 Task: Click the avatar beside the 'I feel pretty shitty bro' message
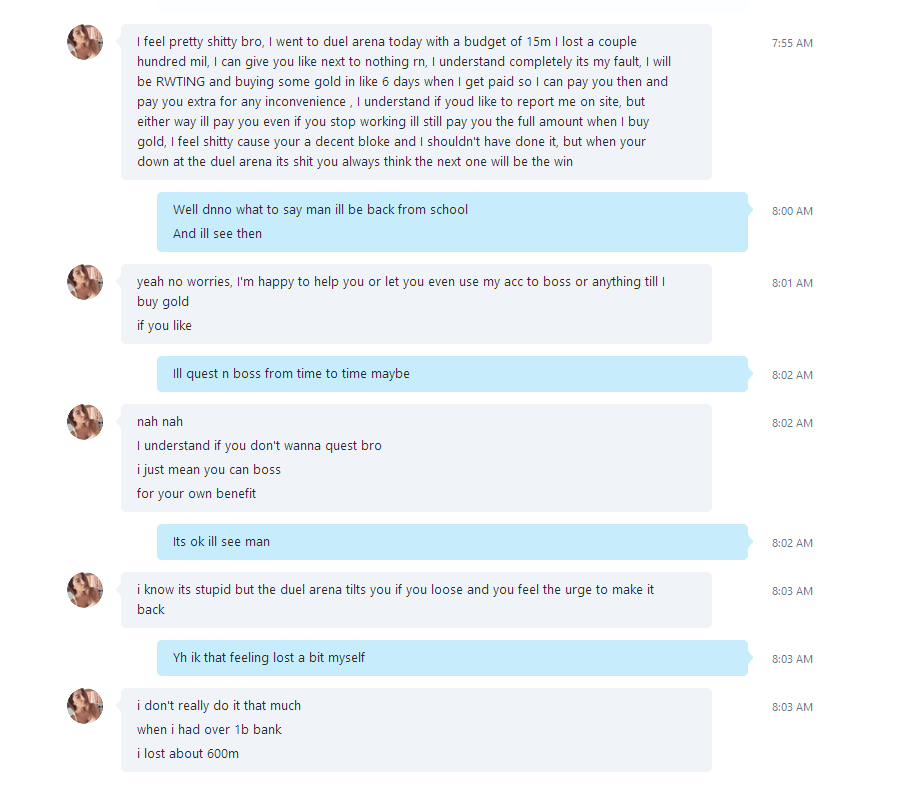(85, 42)
